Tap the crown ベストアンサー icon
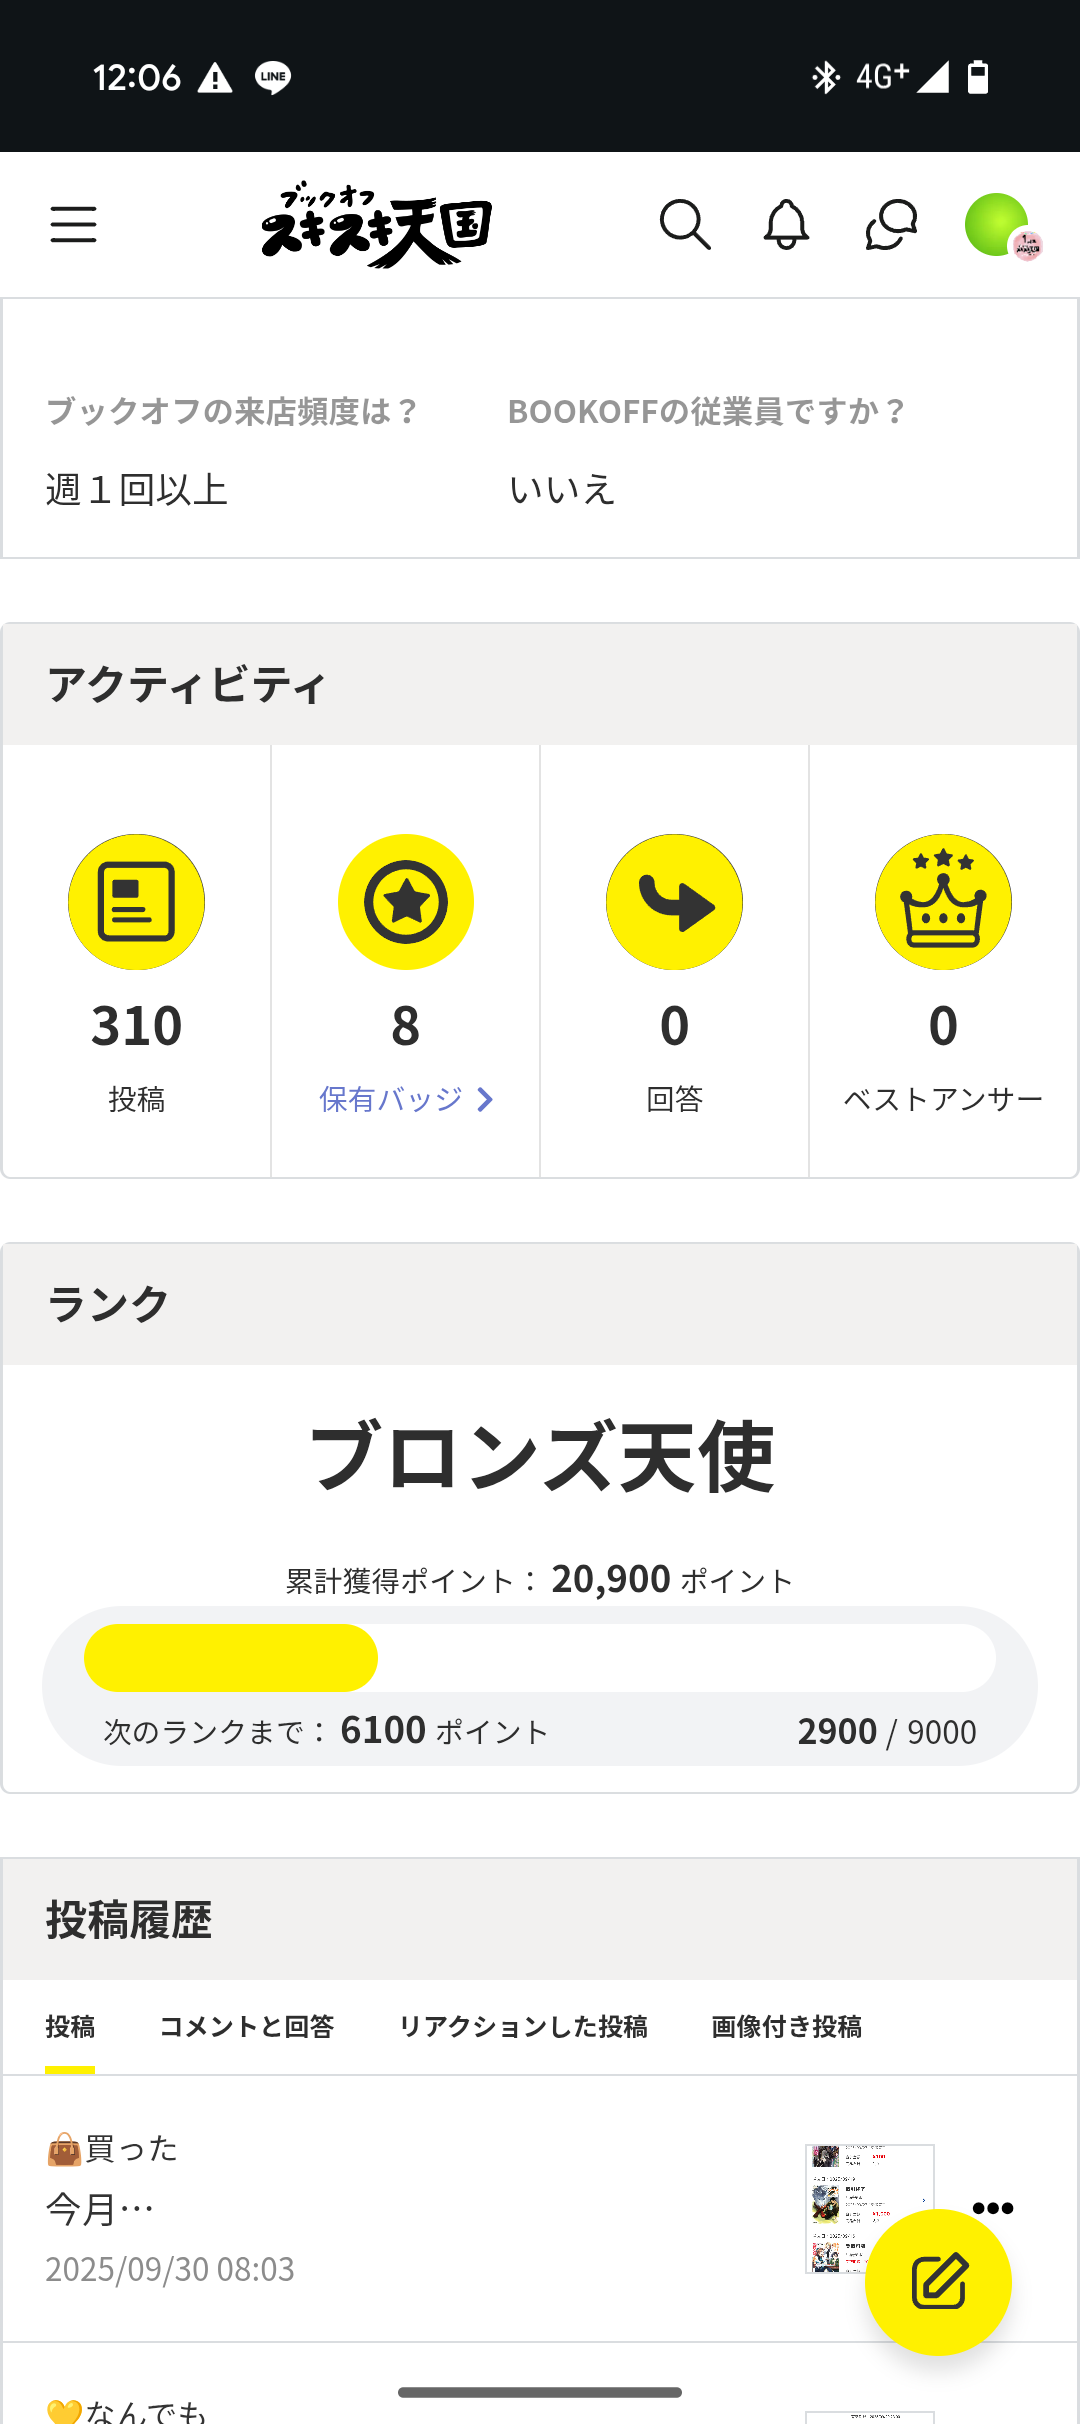 point(943,902)
